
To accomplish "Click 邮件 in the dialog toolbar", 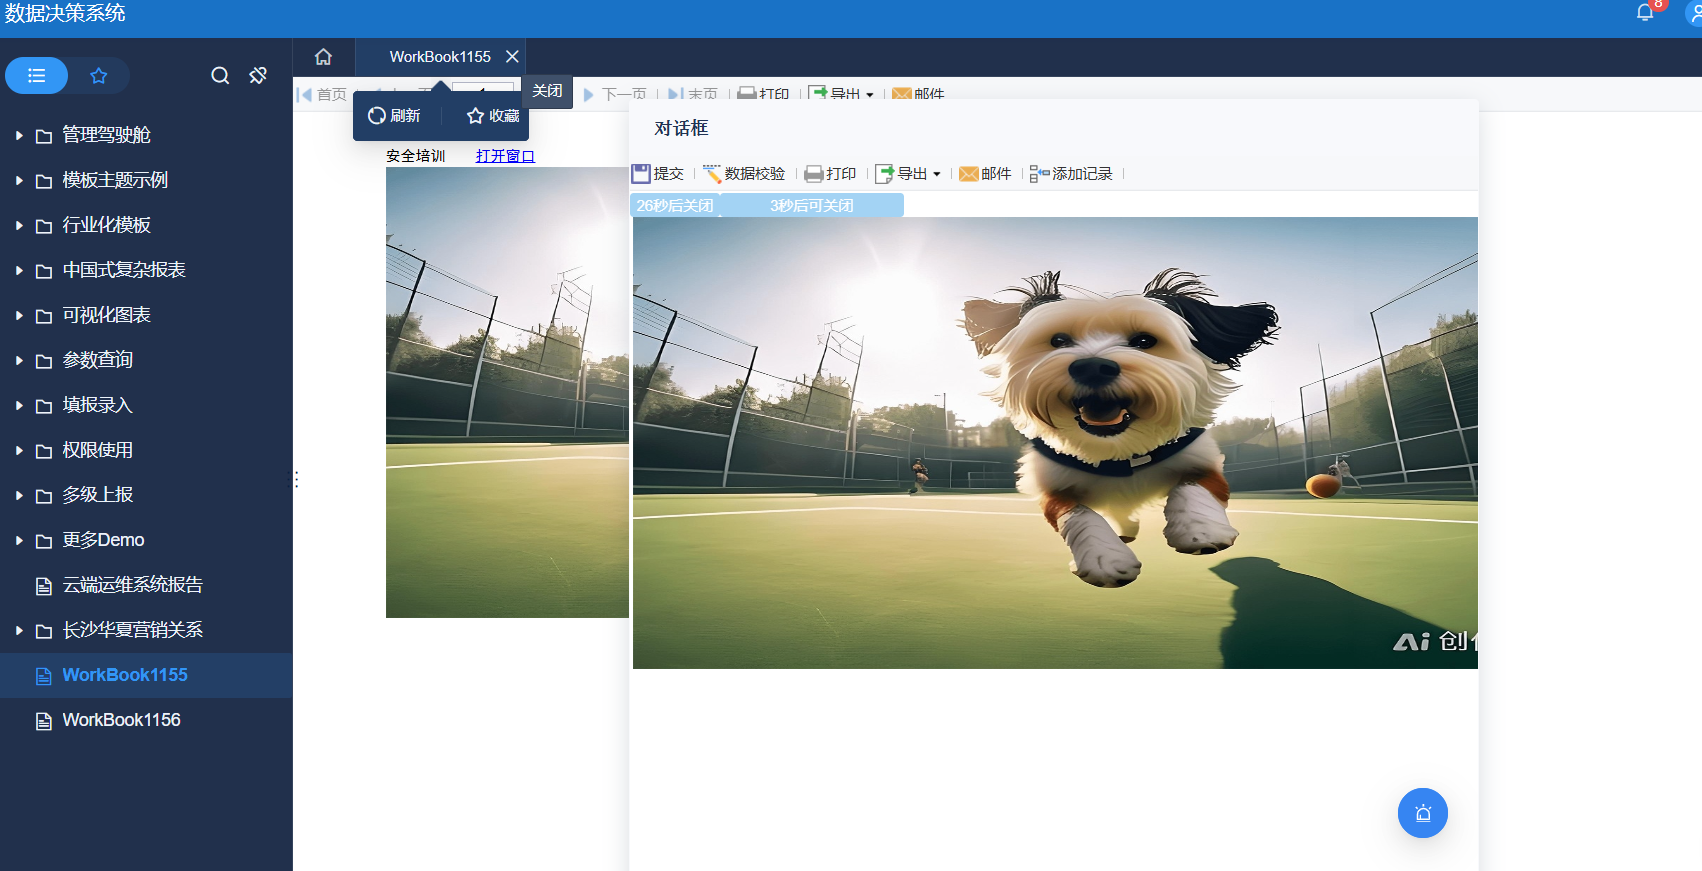I will point(986,174).
